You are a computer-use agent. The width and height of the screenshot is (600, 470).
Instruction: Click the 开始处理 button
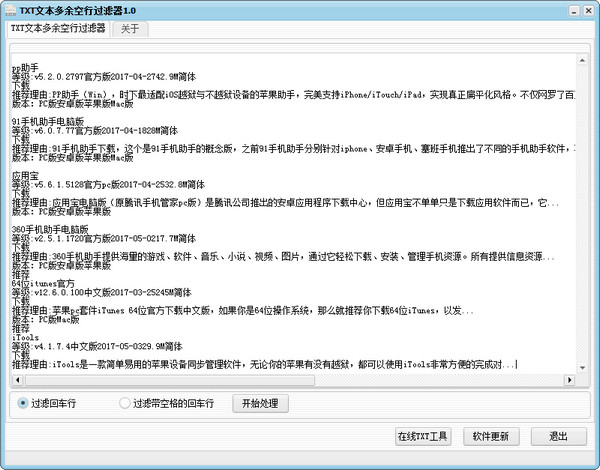[260, 403]
